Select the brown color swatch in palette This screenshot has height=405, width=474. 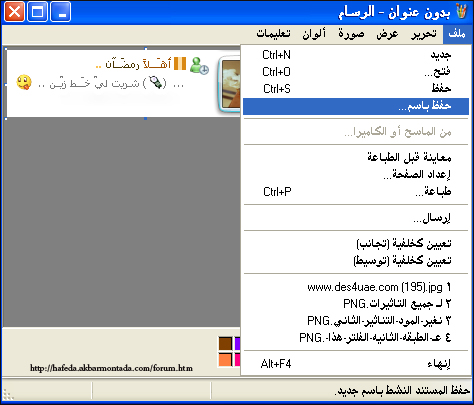225,344
